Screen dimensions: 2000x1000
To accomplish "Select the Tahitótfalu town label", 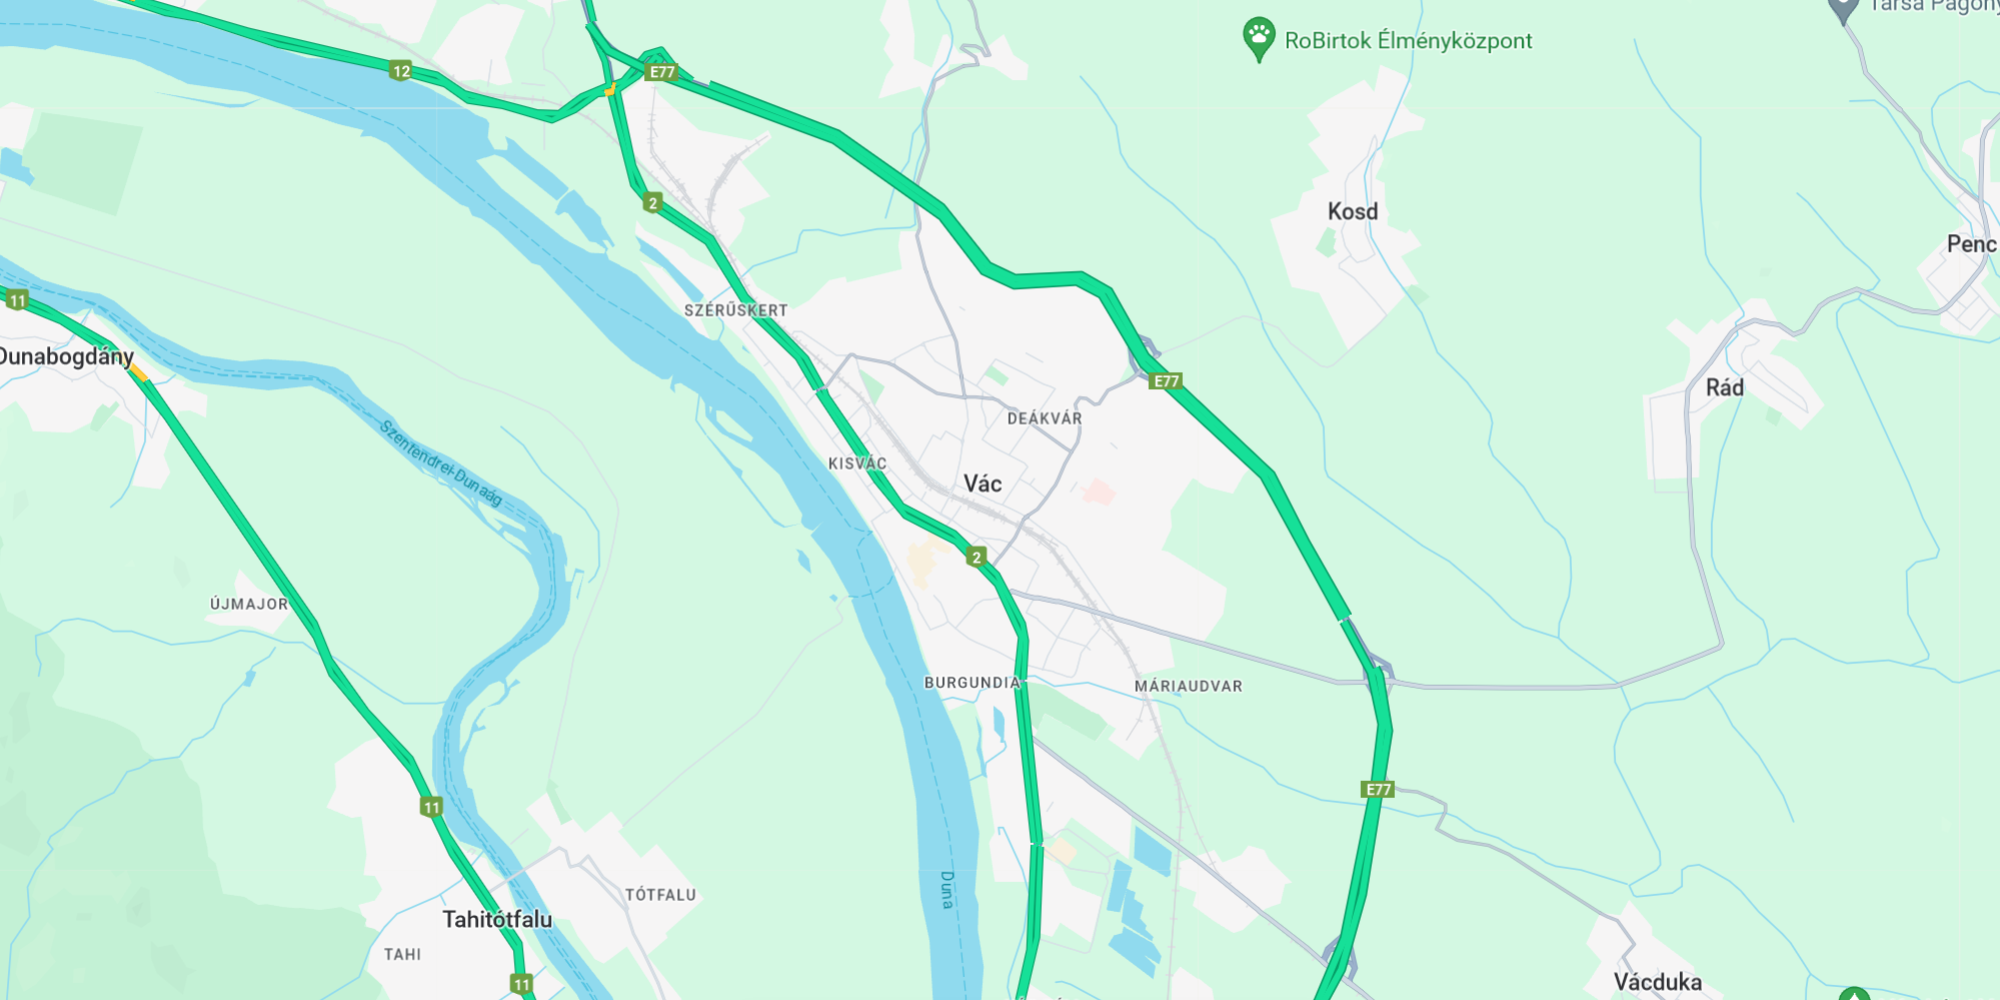I will click(497, 919).
